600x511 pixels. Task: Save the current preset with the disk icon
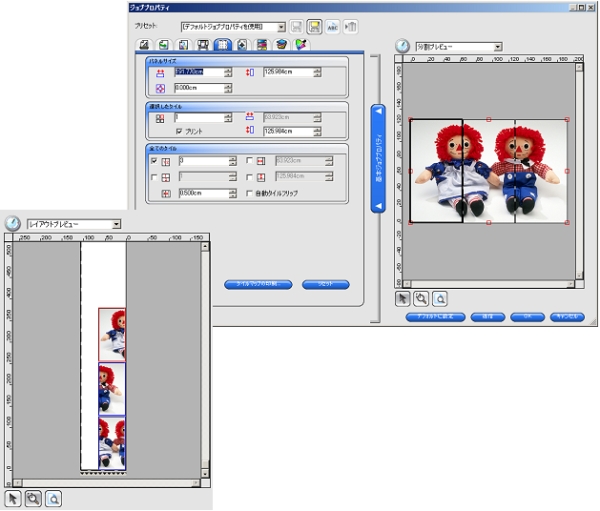coord(296,27)
